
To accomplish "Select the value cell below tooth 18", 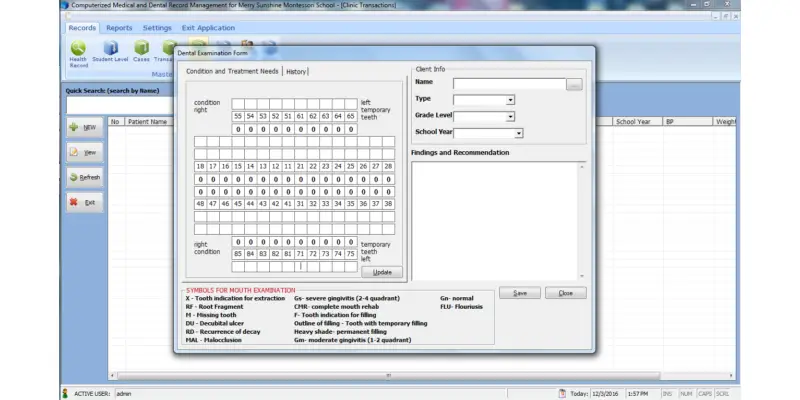I will [x=201, y=179].
